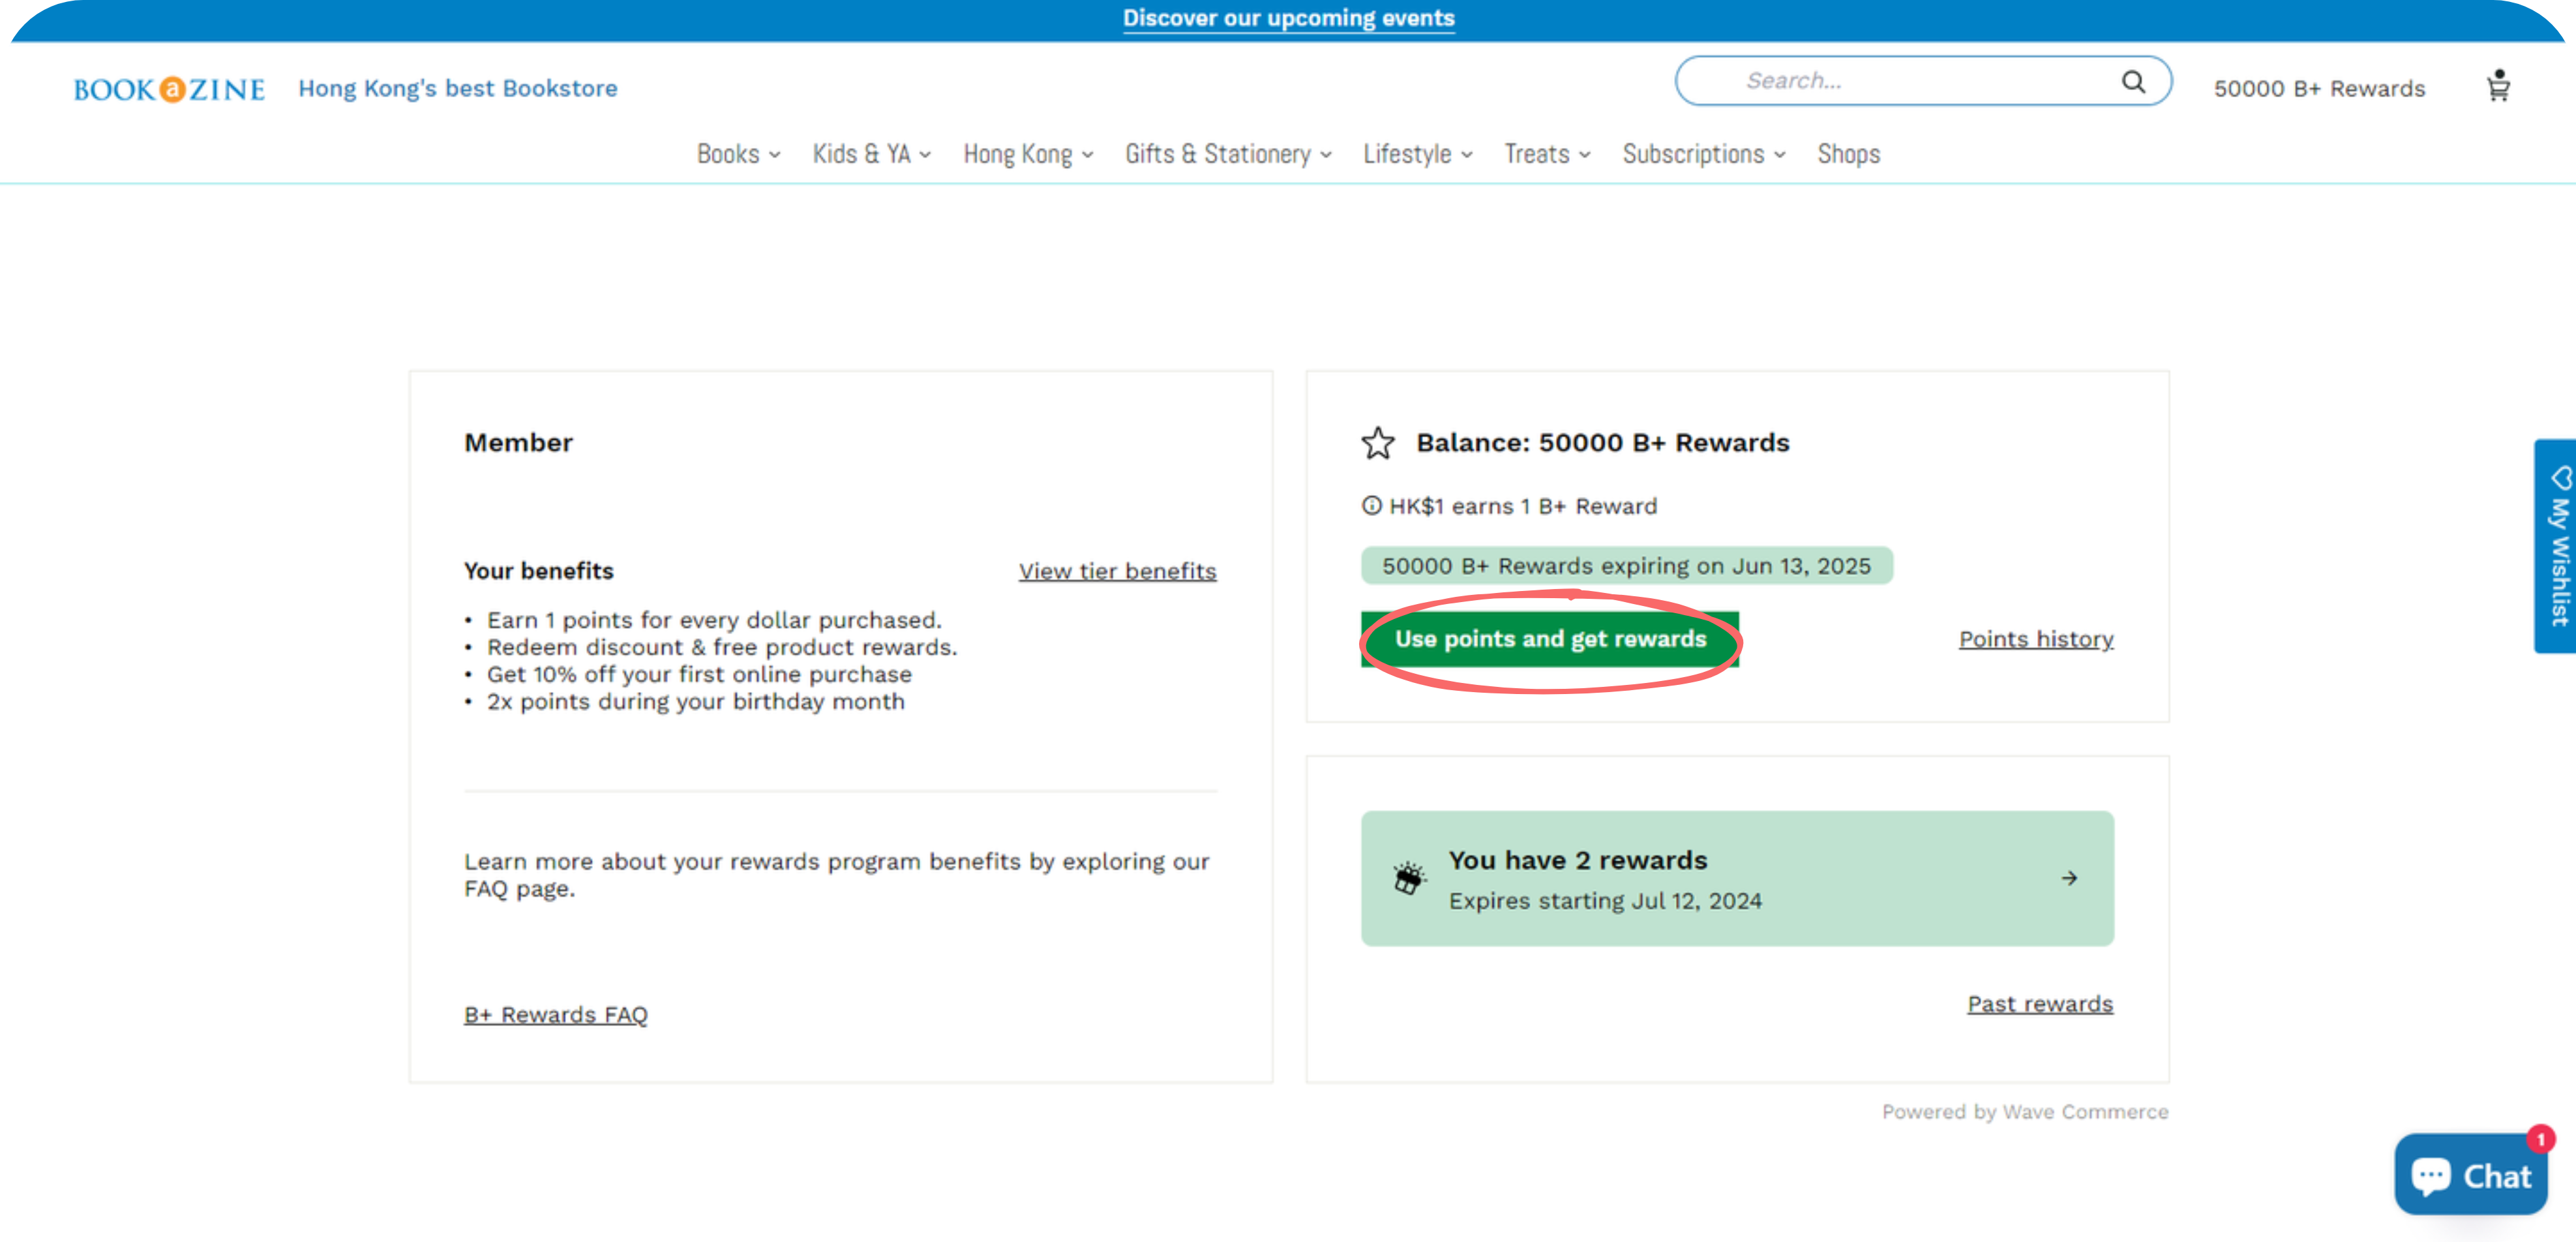Click the search magnifier icon
Image resolution: width=2576 pixels, height=1242 pixels.
click(x=2133, y=82)
